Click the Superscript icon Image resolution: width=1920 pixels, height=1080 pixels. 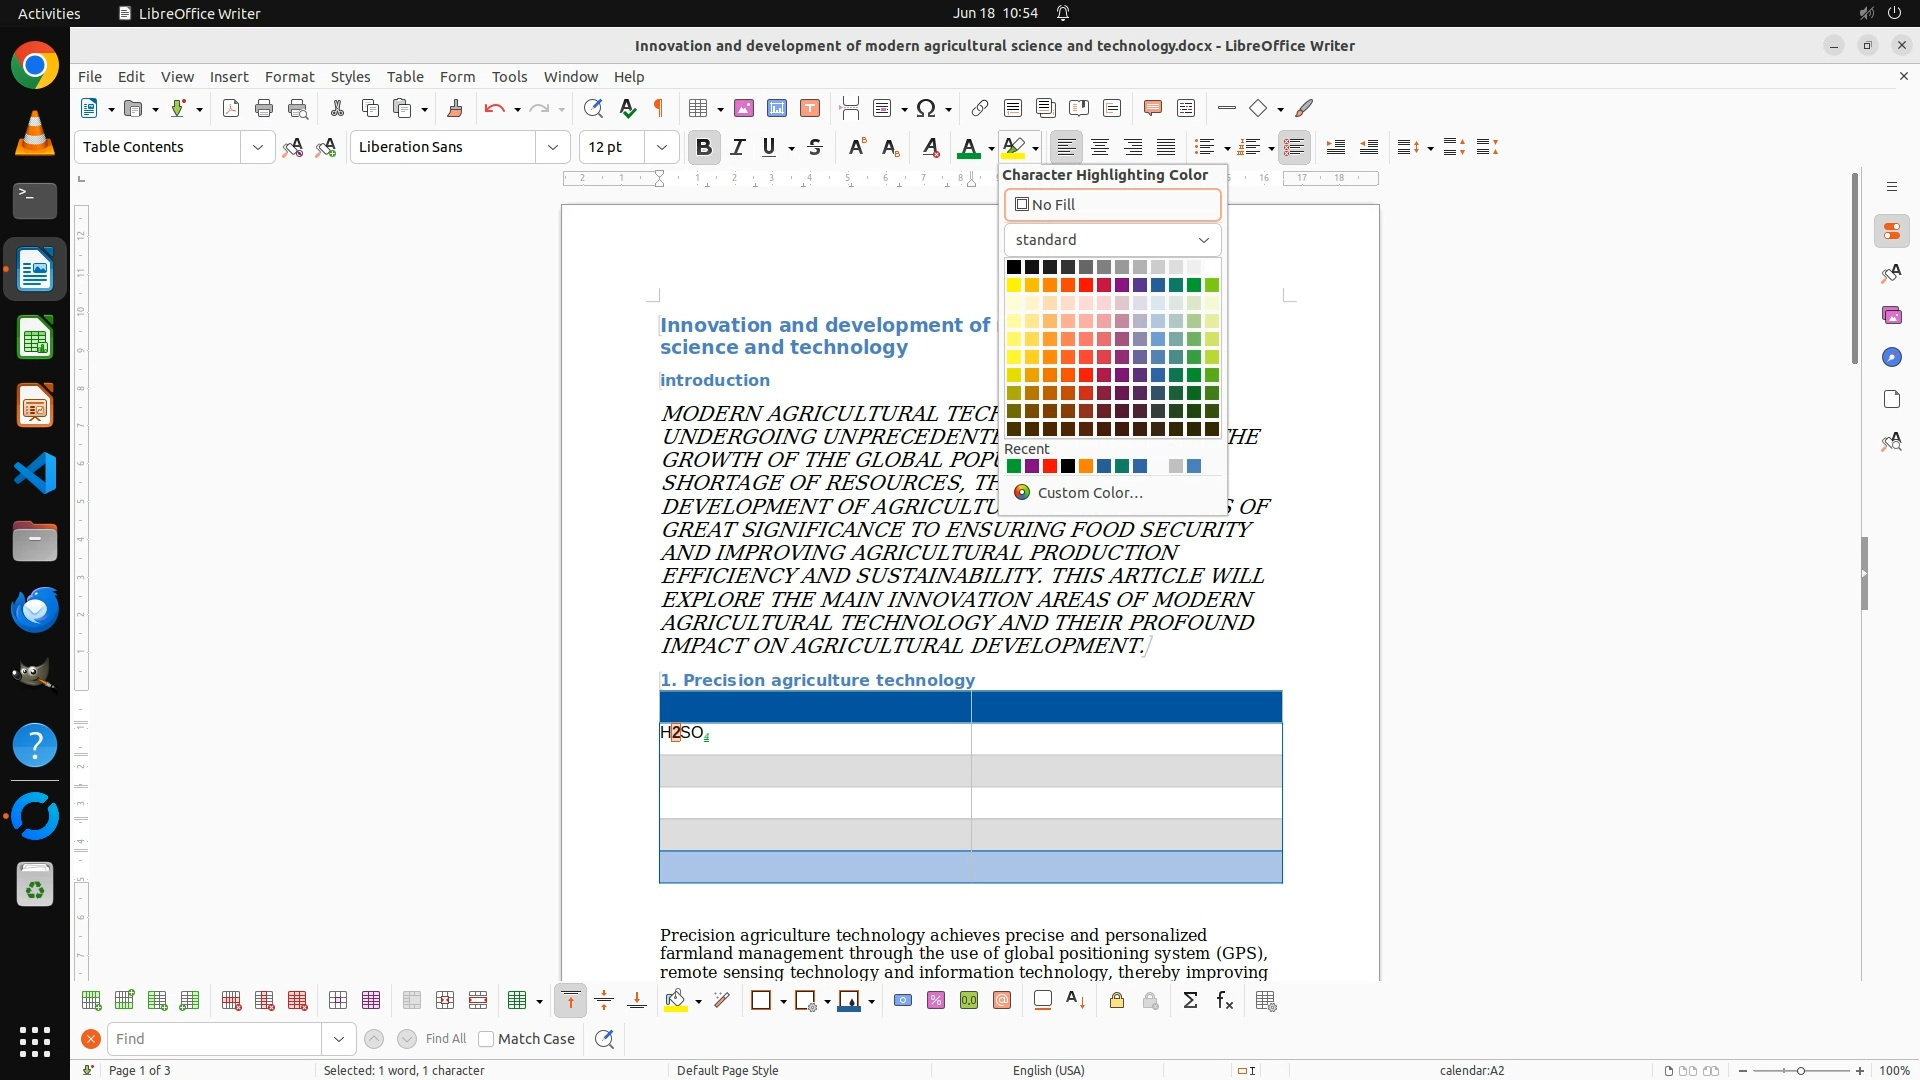pos(856,147)
